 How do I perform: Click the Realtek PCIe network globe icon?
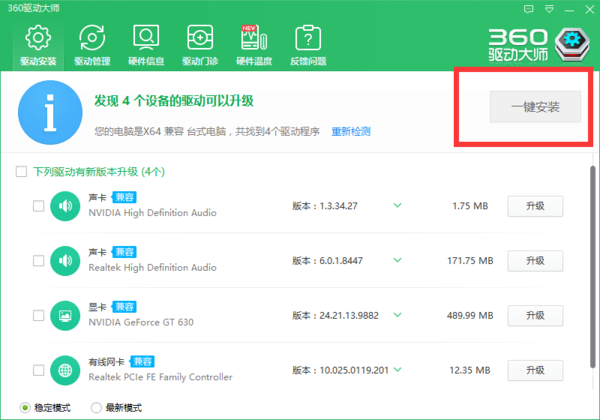[65, 370]
